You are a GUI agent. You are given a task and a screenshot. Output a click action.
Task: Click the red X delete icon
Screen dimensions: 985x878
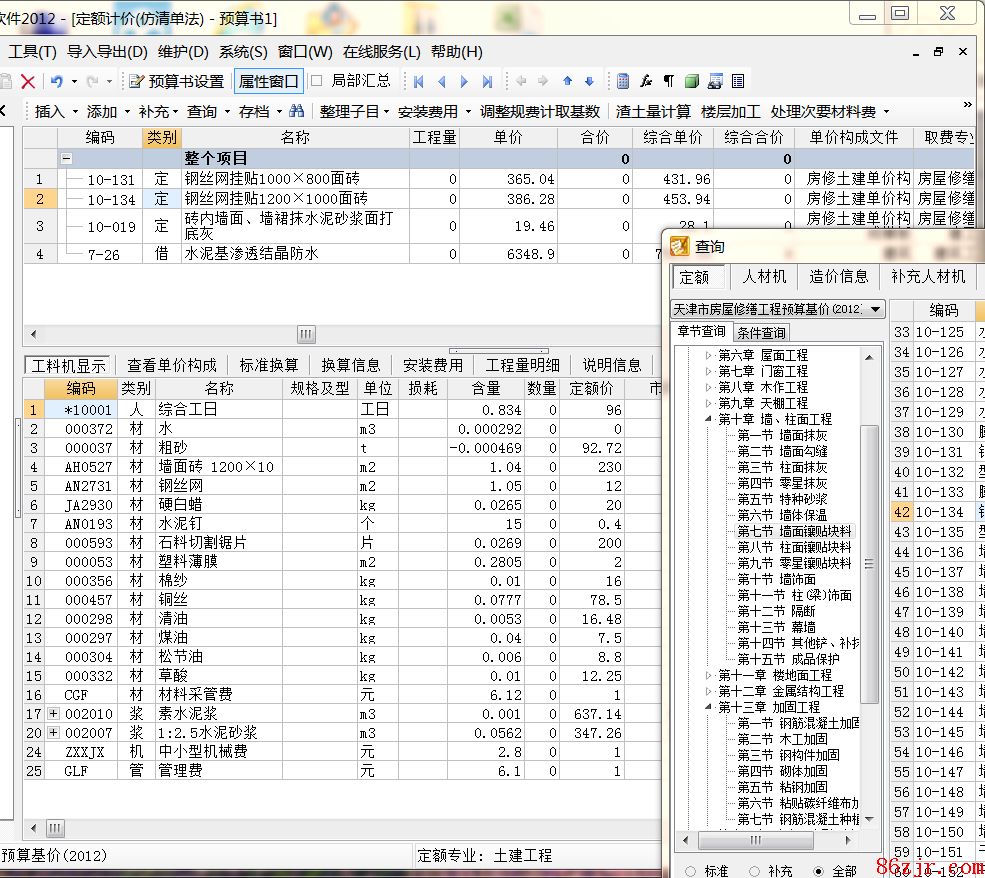click(x=28, y=82)
